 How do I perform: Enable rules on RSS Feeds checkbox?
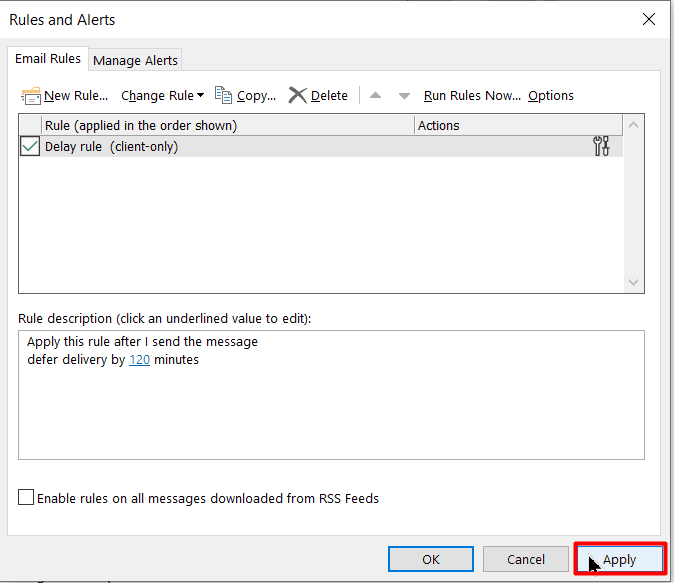26,498
